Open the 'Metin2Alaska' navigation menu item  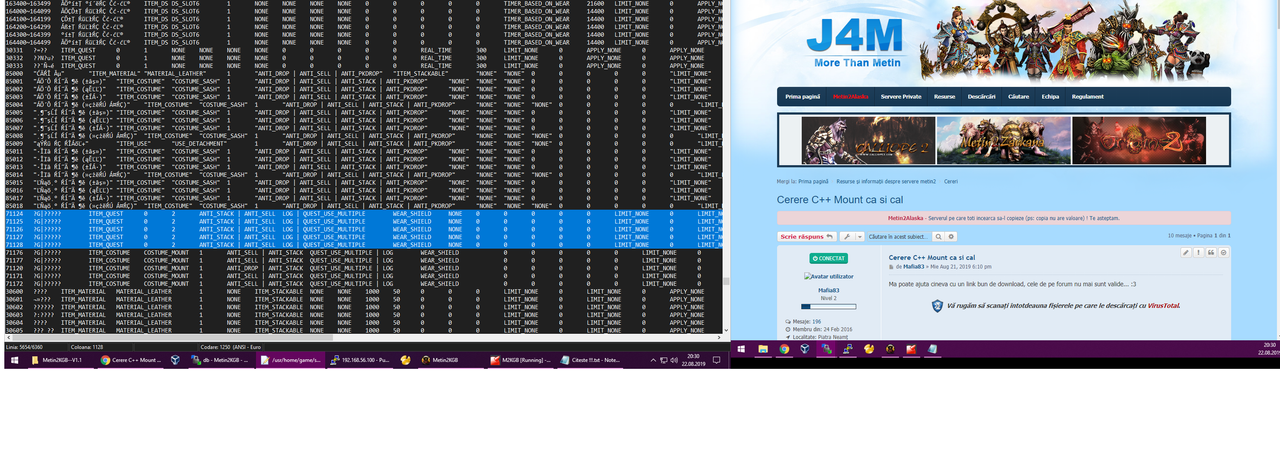[850, 97]
